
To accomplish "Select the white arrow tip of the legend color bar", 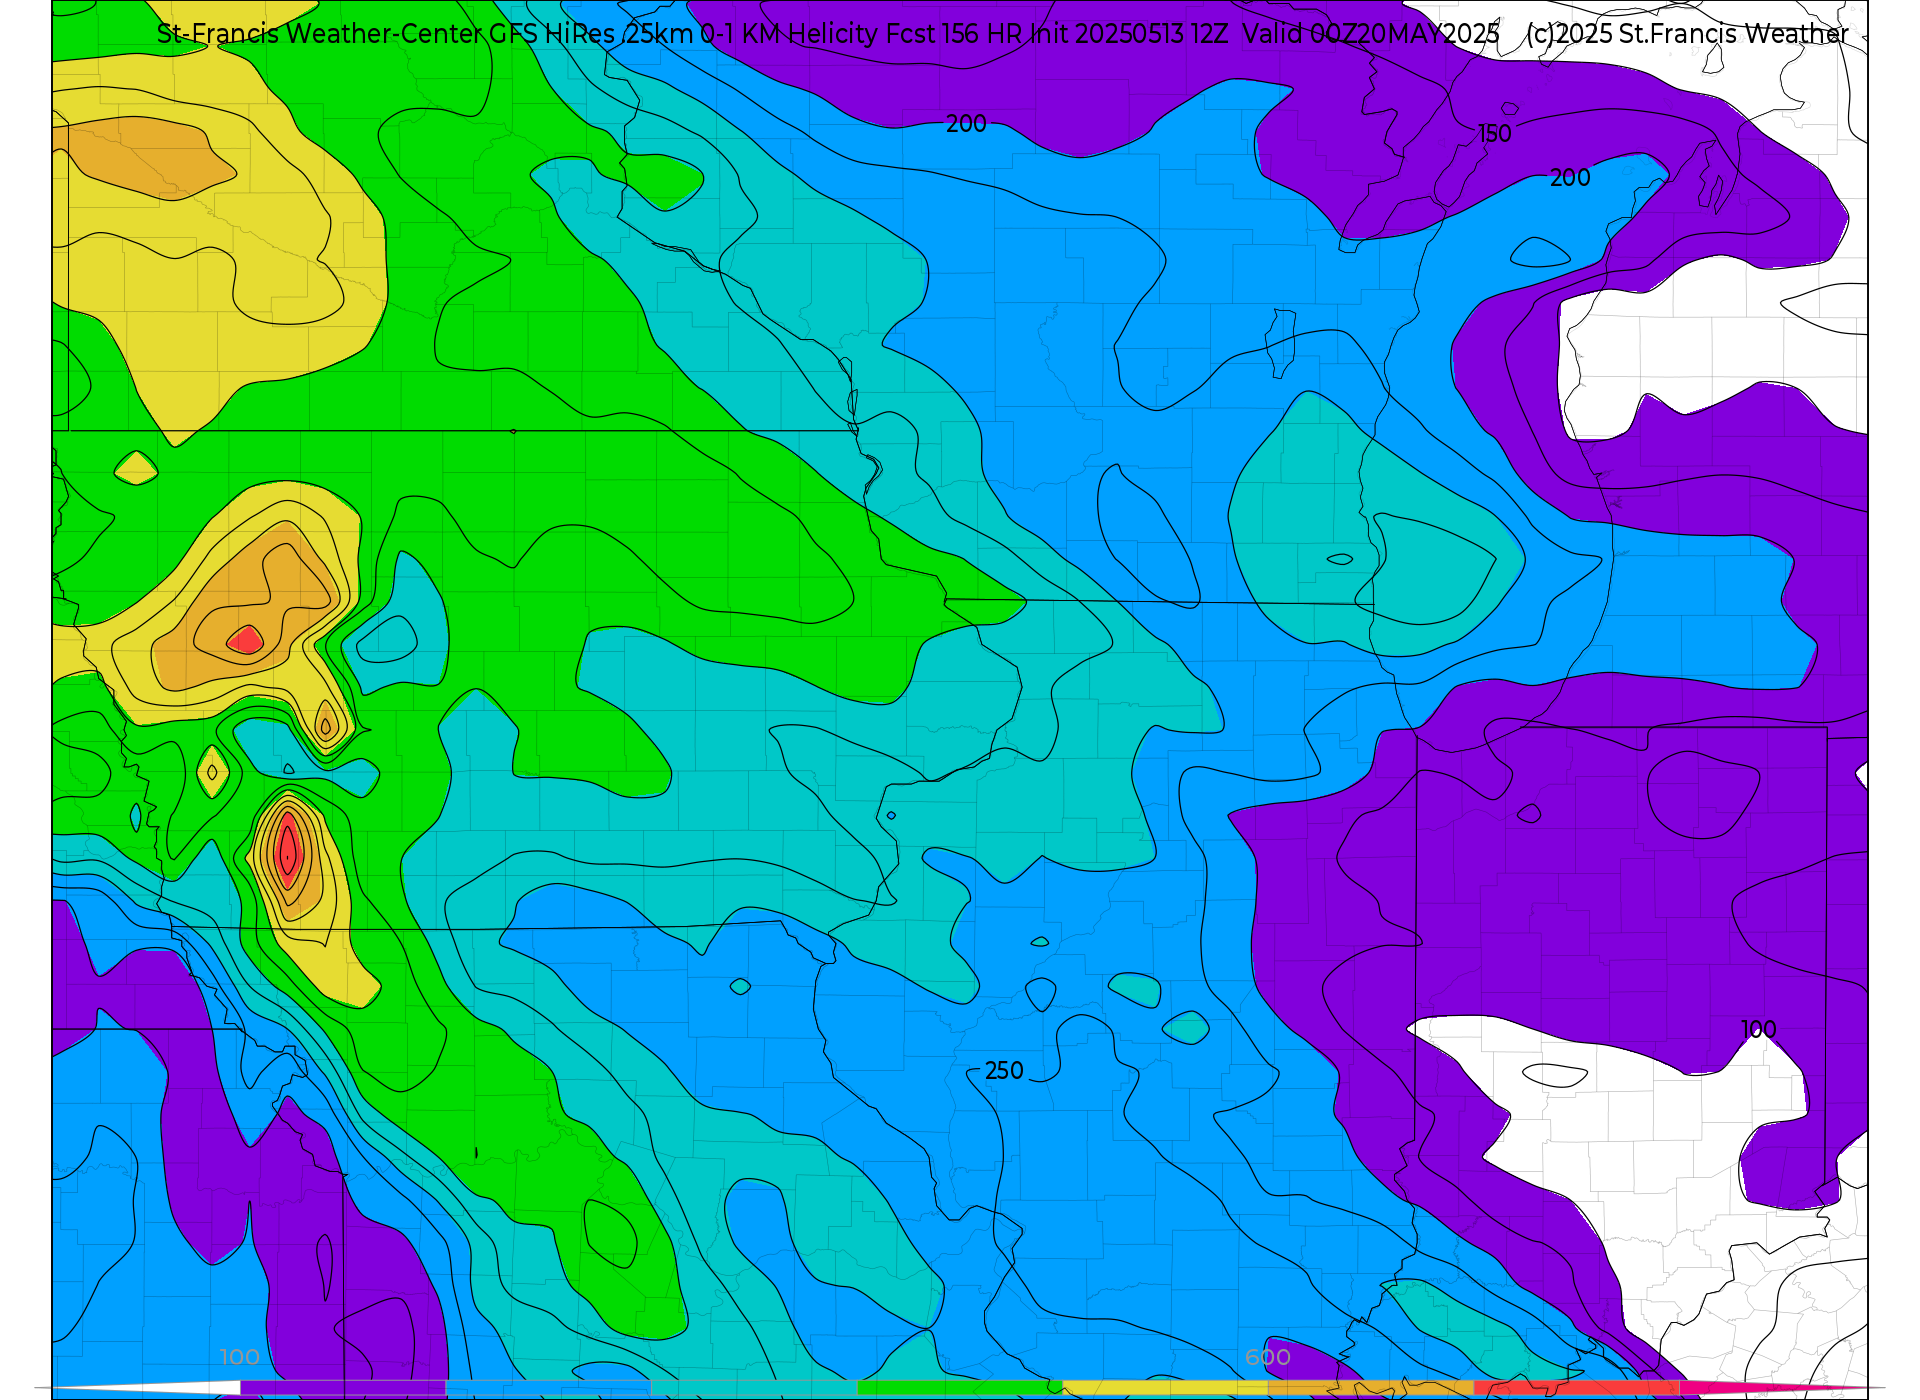I will 150,1388.
